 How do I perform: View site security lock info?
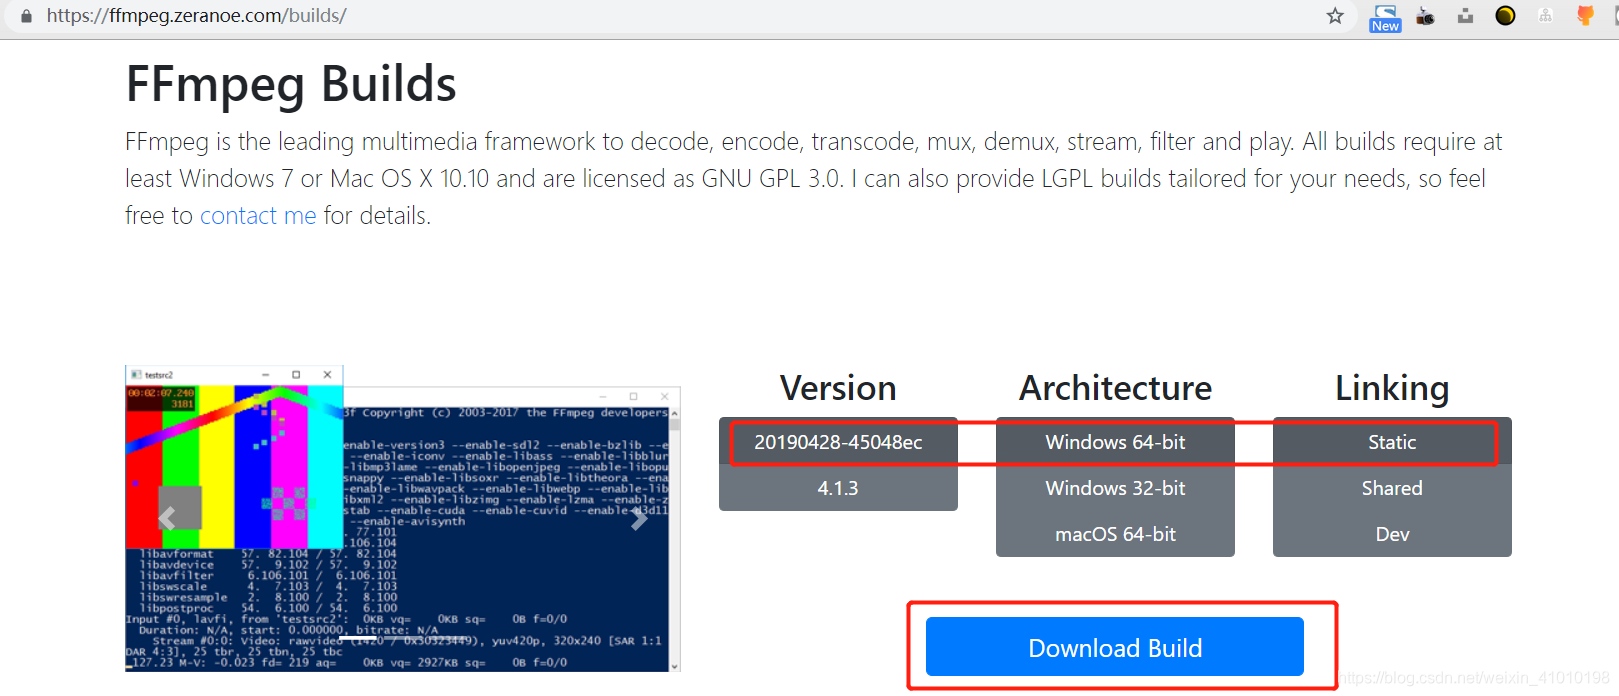pyautogui.click(x=26, y=16)
